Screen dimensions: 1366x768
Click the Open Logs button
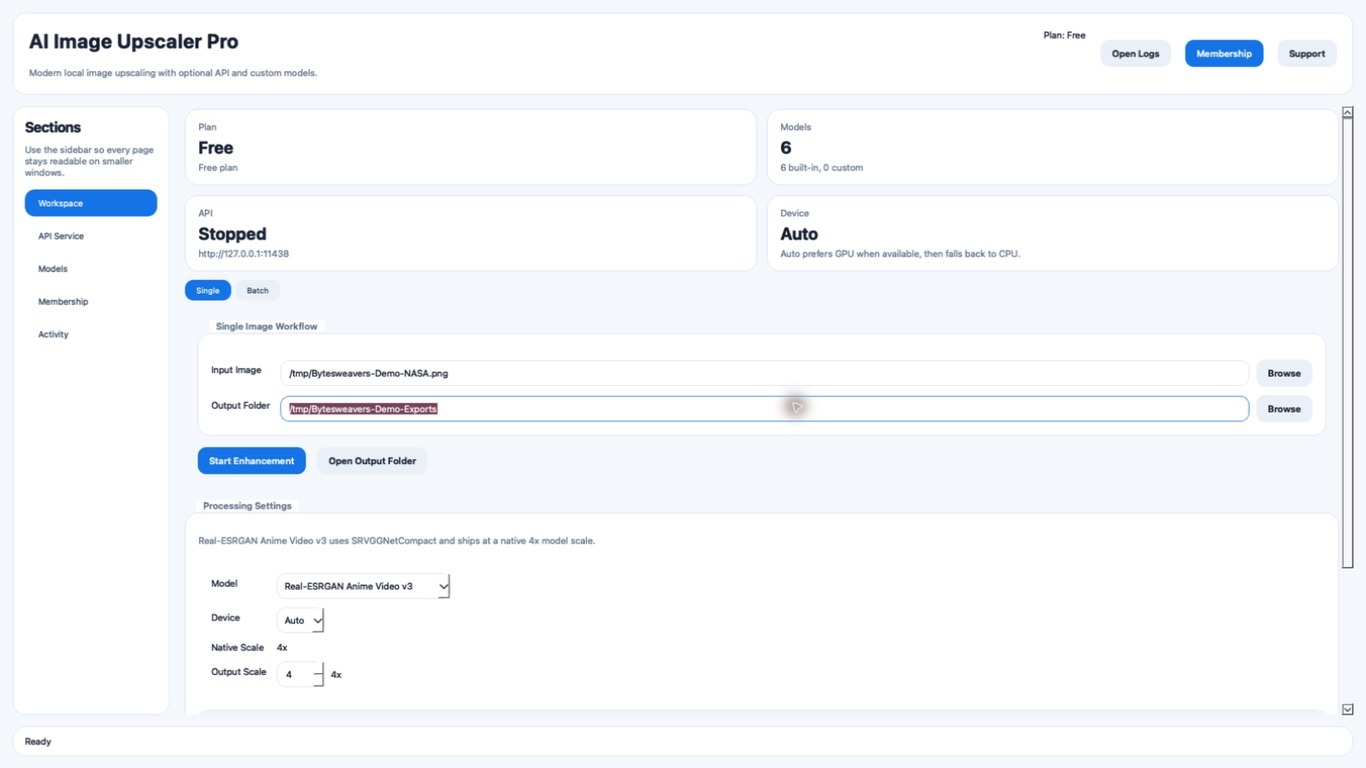[x=1135, y=54]
